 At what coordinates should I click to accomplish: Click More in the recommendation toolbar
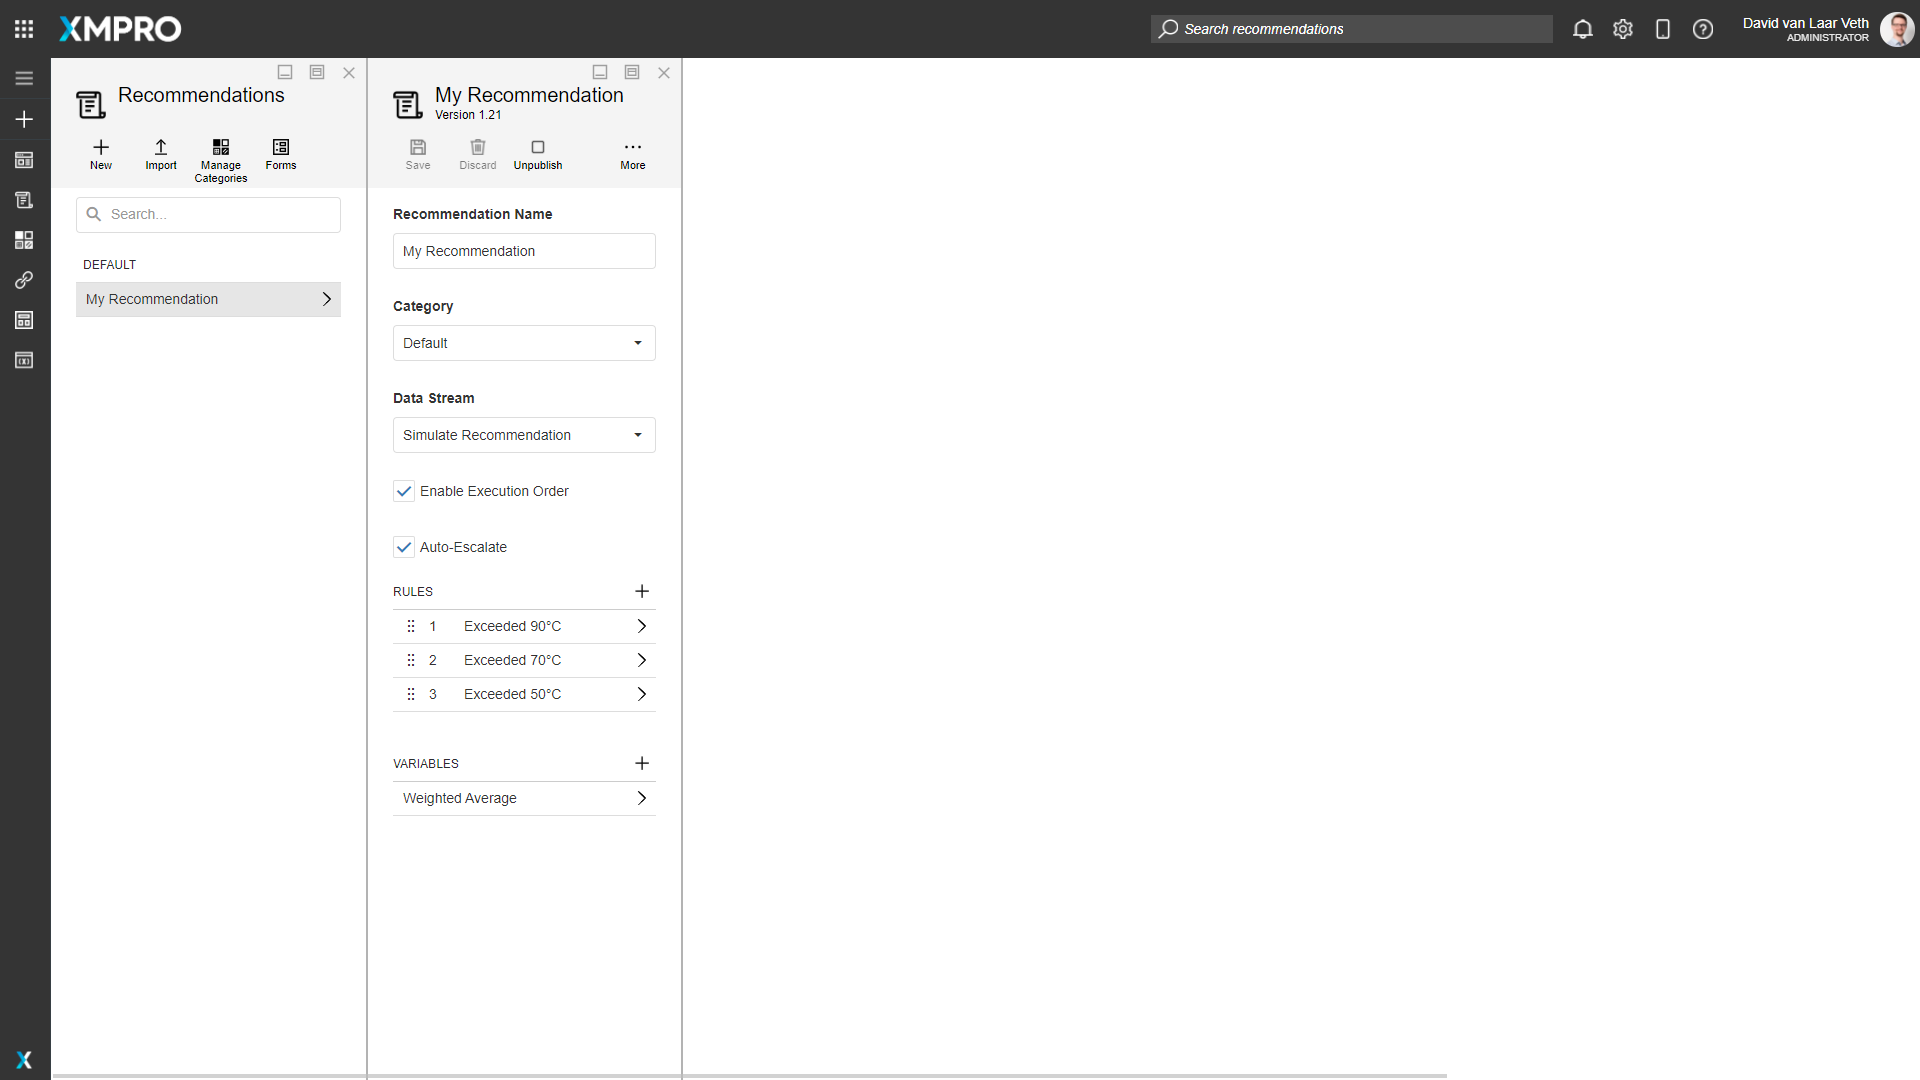pyautogui.click(x=632, y=153)
